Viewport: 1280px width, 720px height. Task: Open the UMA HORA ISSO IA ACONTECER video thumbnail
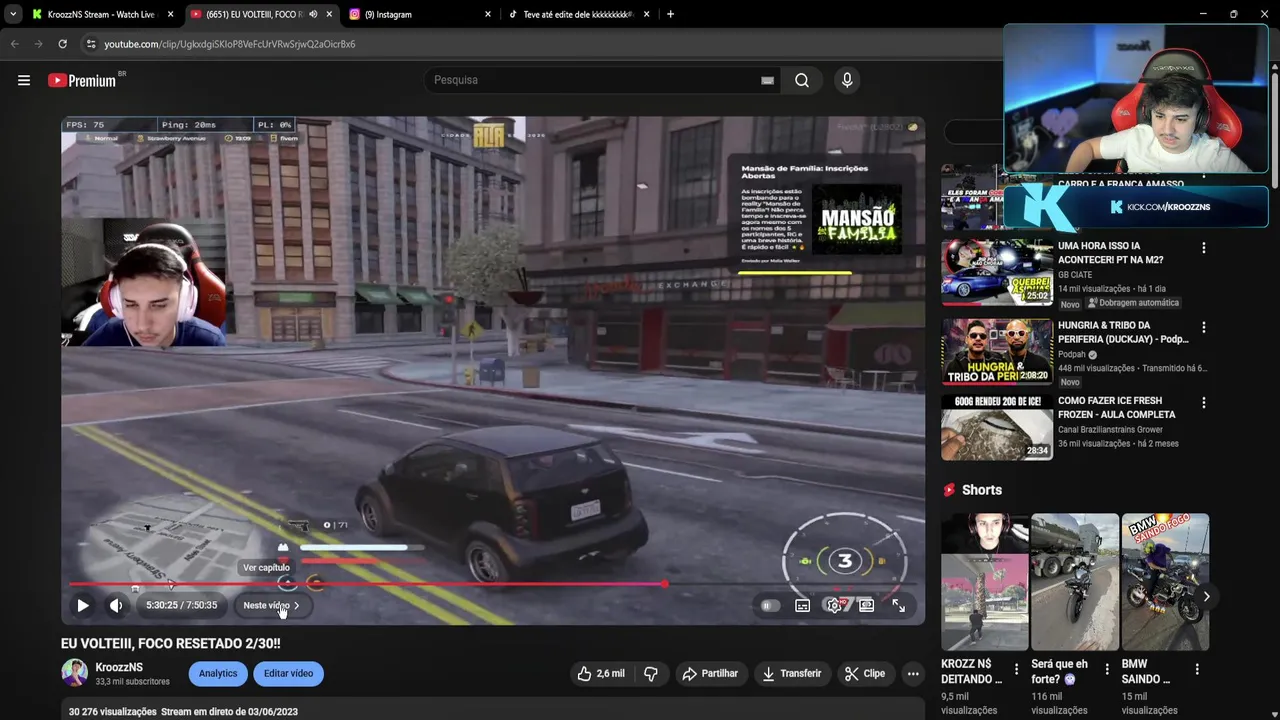coord(996,272)
